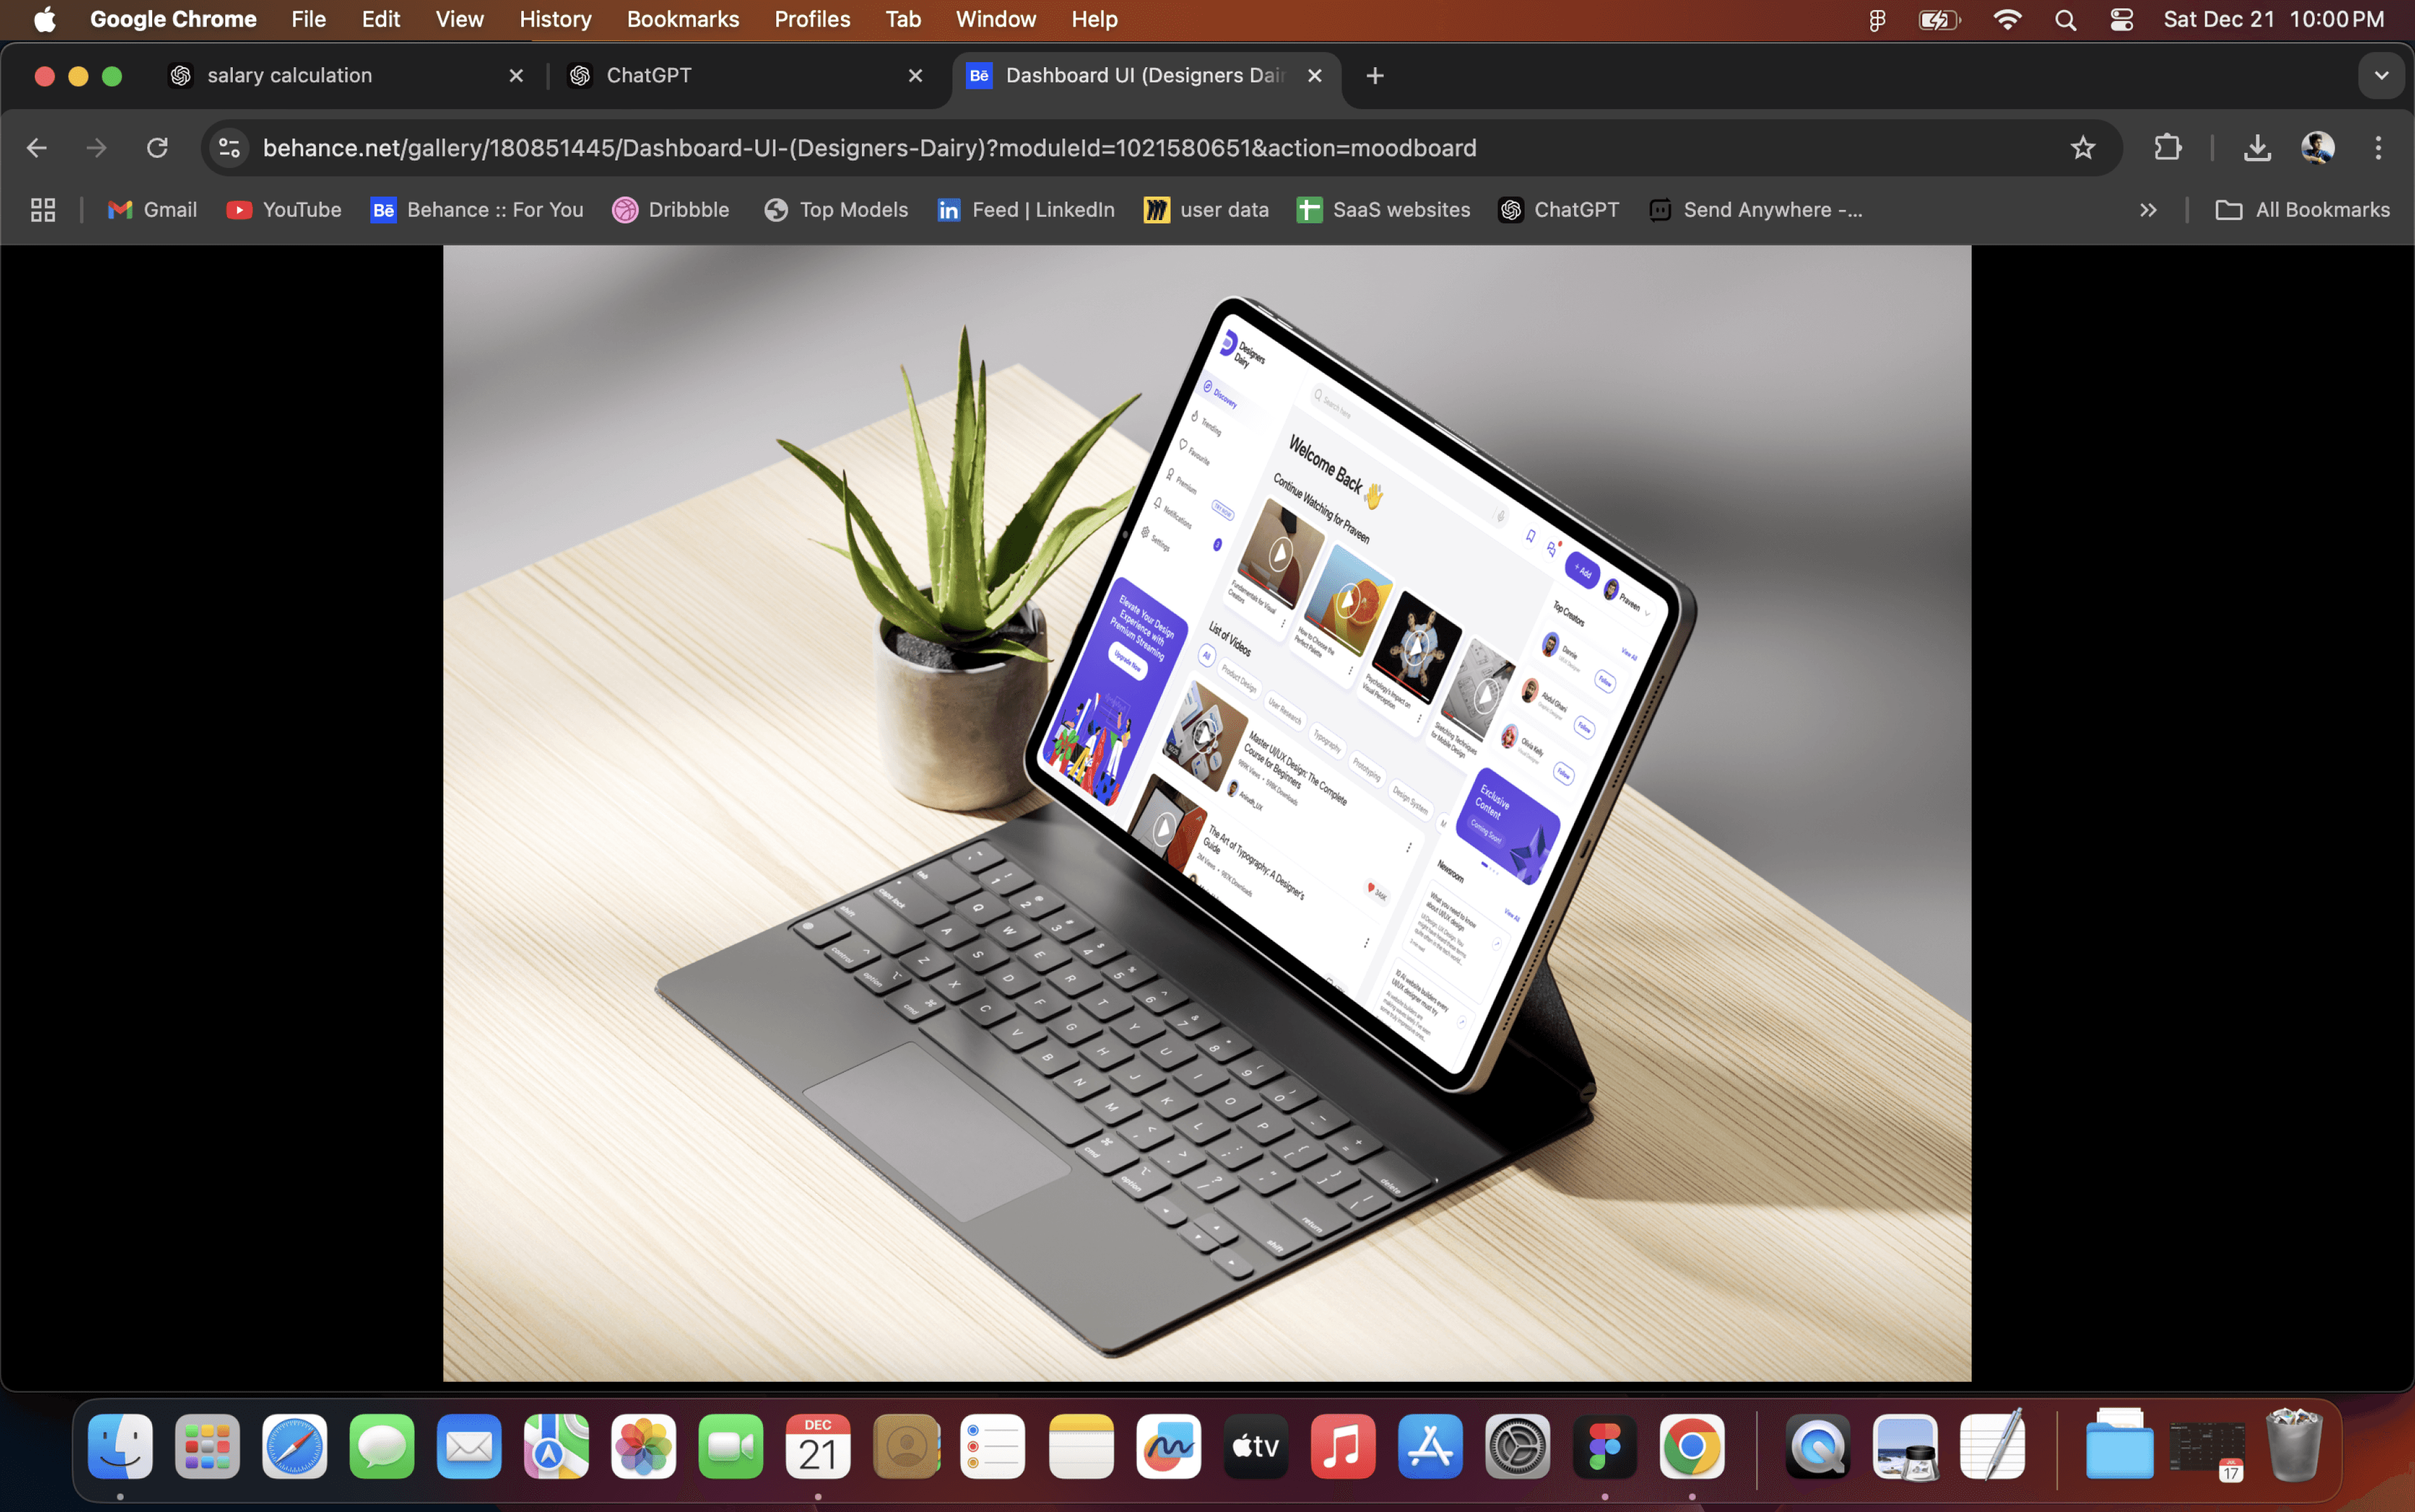Open Figma from the Dock
Screen dimensions: 2415x1512
point(1604,1446)
